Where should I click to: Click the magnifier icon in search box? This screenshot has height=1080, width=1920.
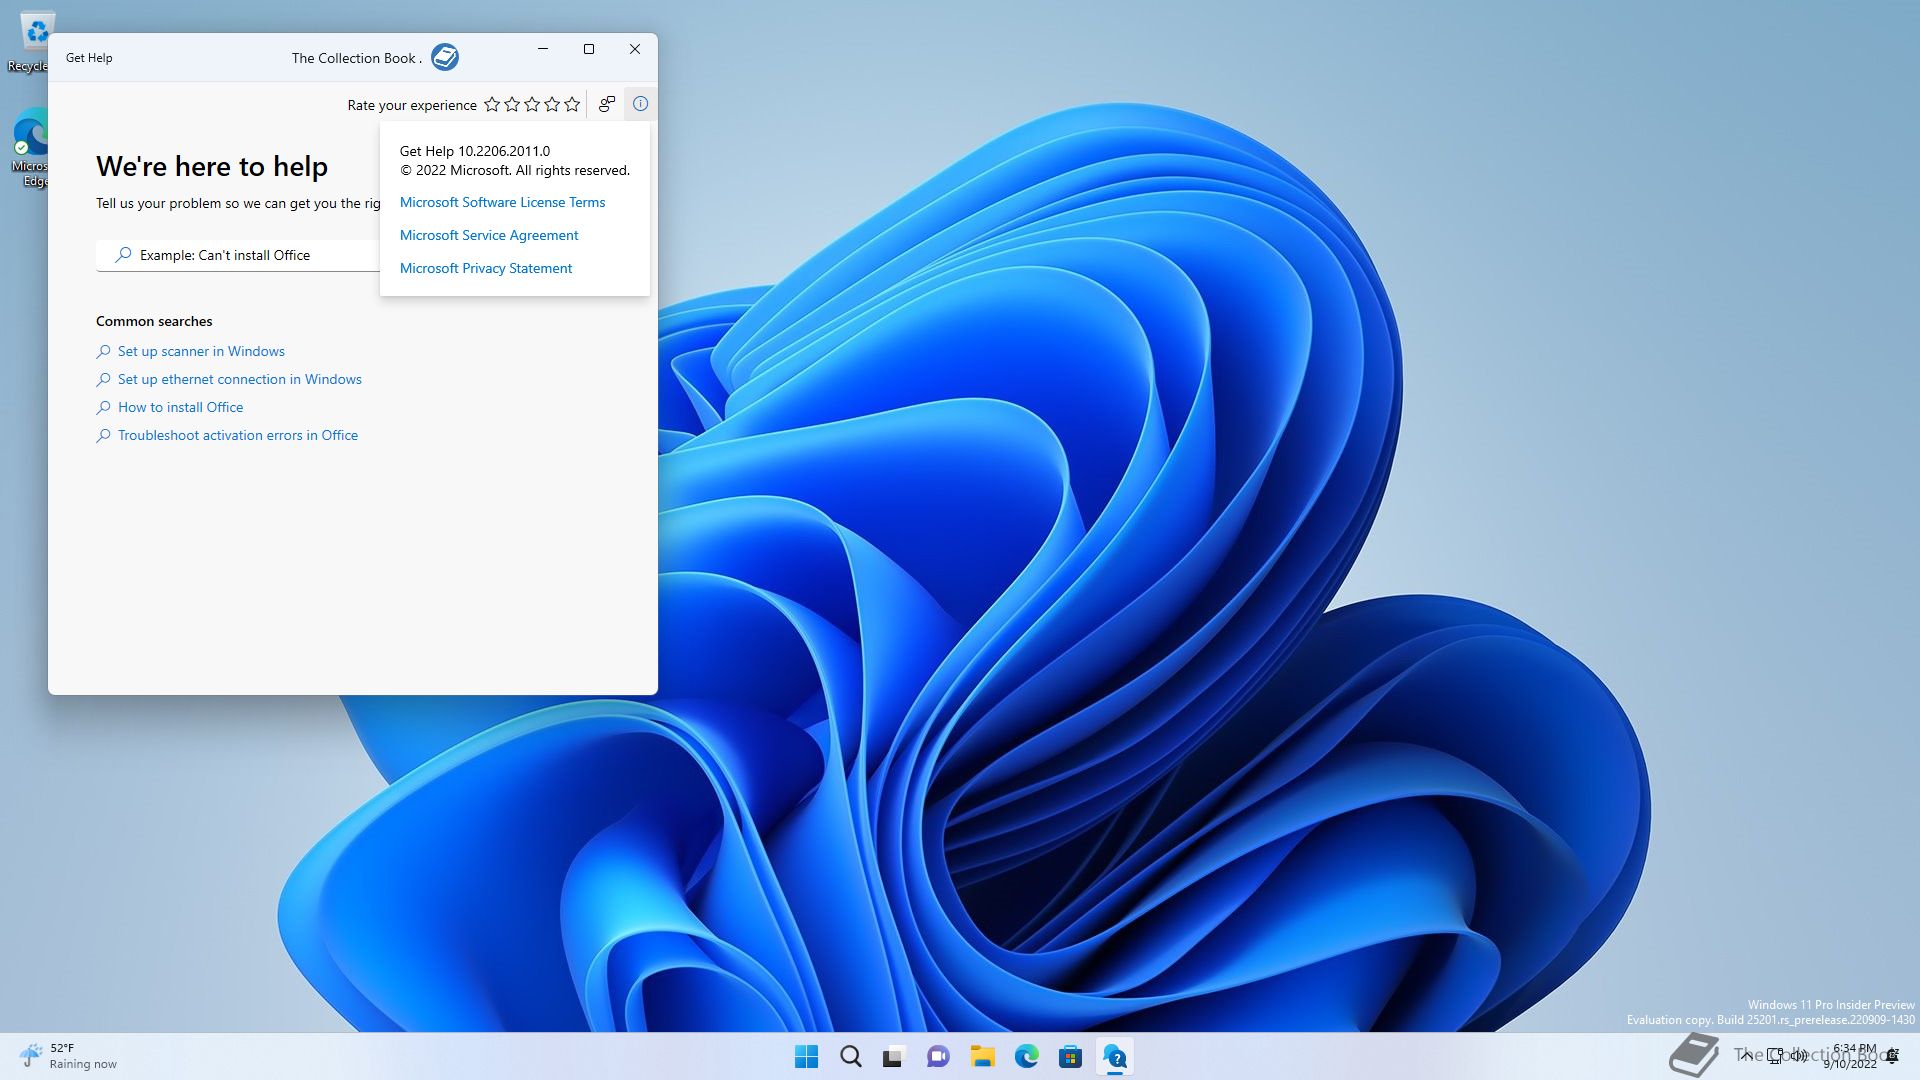click(x=123, y=255)
